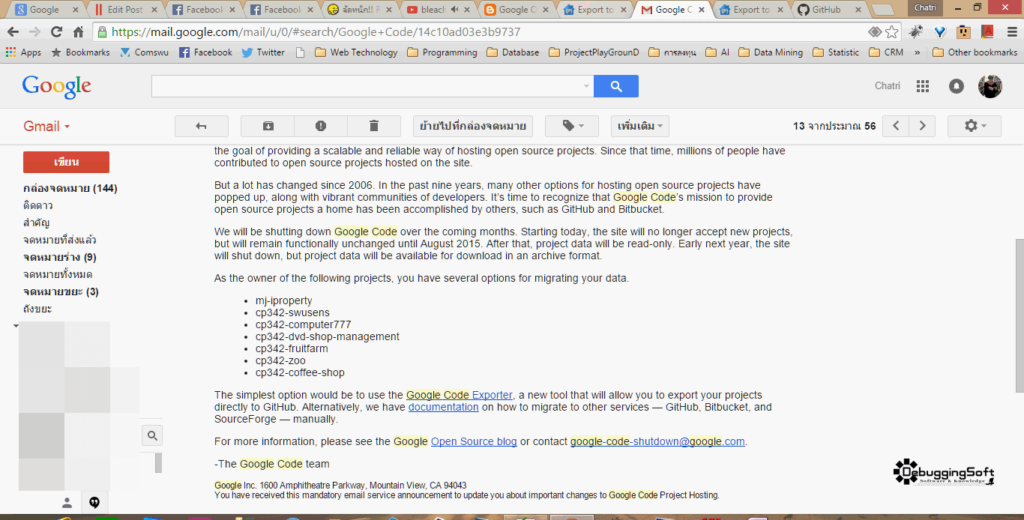
Task: Open the Hangouts chat bubble icon
Action: tap(95, 502)
